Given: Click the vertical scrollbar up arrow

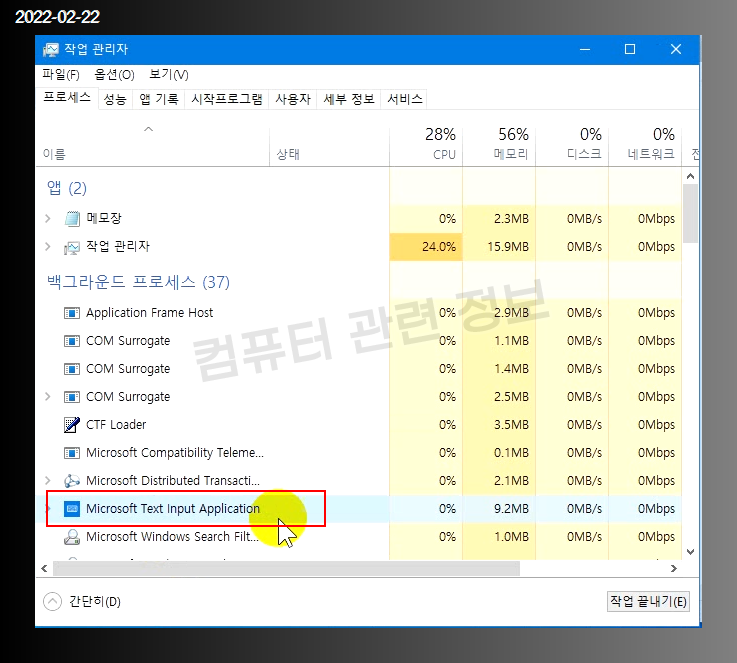Looking at the screenshot, I should 690,177.
